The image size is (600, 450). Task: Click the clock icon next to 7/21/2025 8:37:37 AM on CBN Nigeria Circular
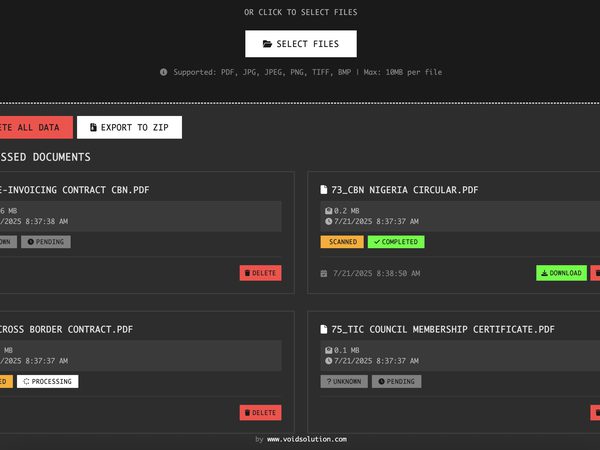point(328,221)
